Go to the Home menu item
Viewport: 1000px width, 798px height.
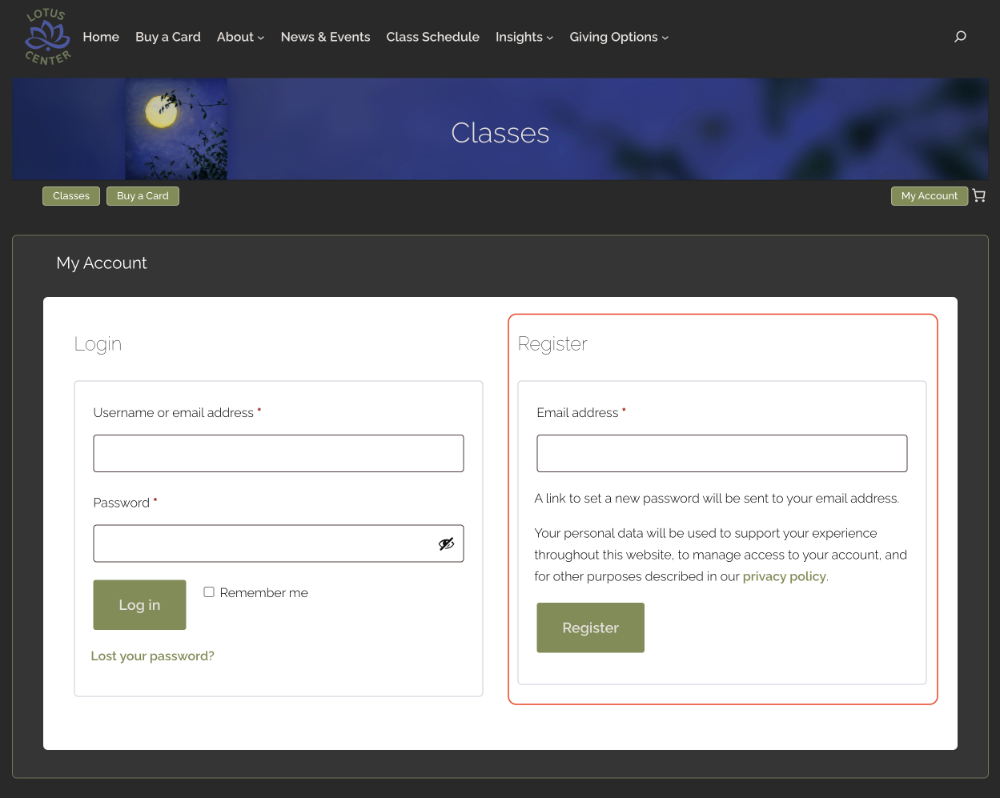point(101,37)
